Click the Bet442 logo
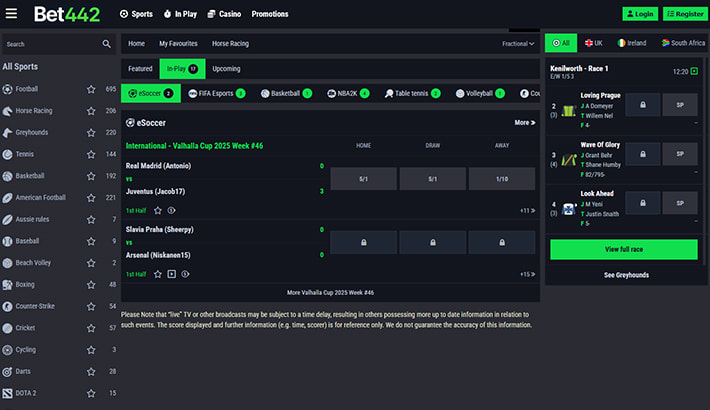The image size is (710, 410). [67, 14]
